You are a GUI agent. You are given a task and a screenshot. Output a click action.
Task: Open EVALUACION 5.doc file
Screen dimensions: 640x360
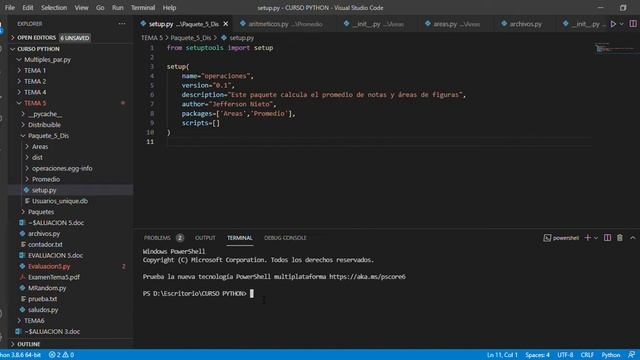55,256
